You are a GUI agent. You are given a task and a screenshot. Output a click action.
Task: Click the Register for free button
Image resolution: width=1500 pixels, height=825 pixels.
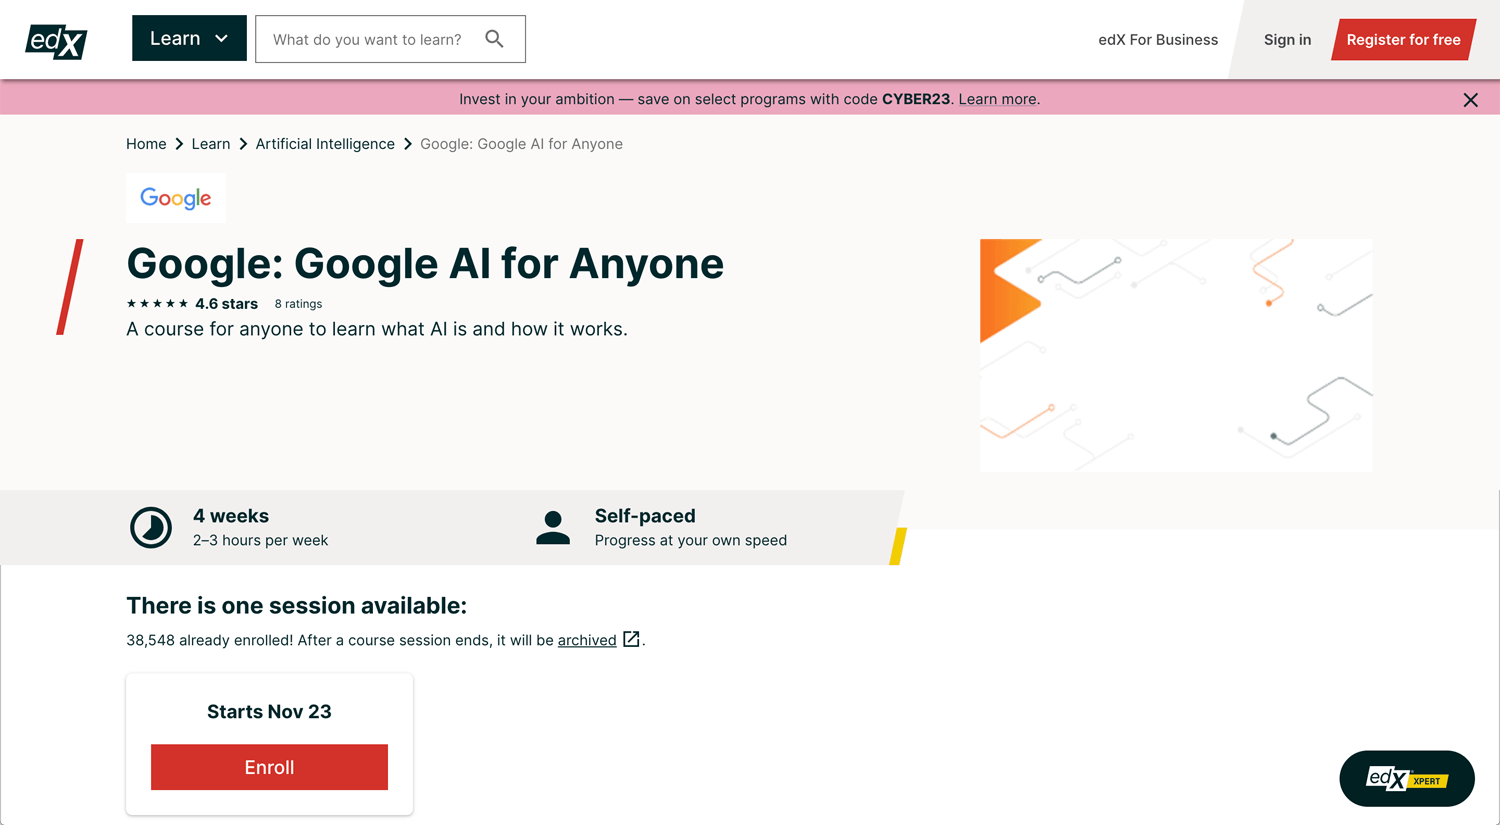(1403, 40)
